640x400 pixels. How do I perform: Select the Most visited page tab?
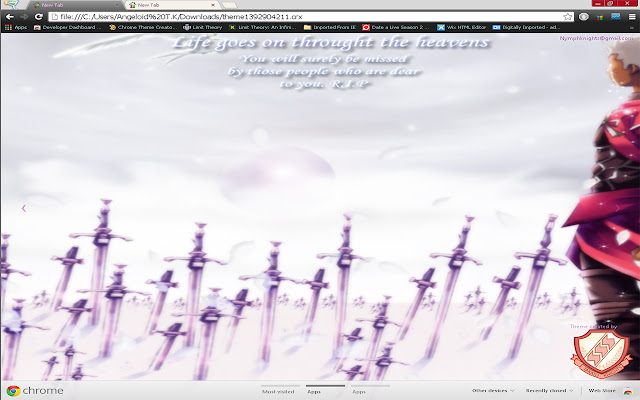click(x=280, y=391)
